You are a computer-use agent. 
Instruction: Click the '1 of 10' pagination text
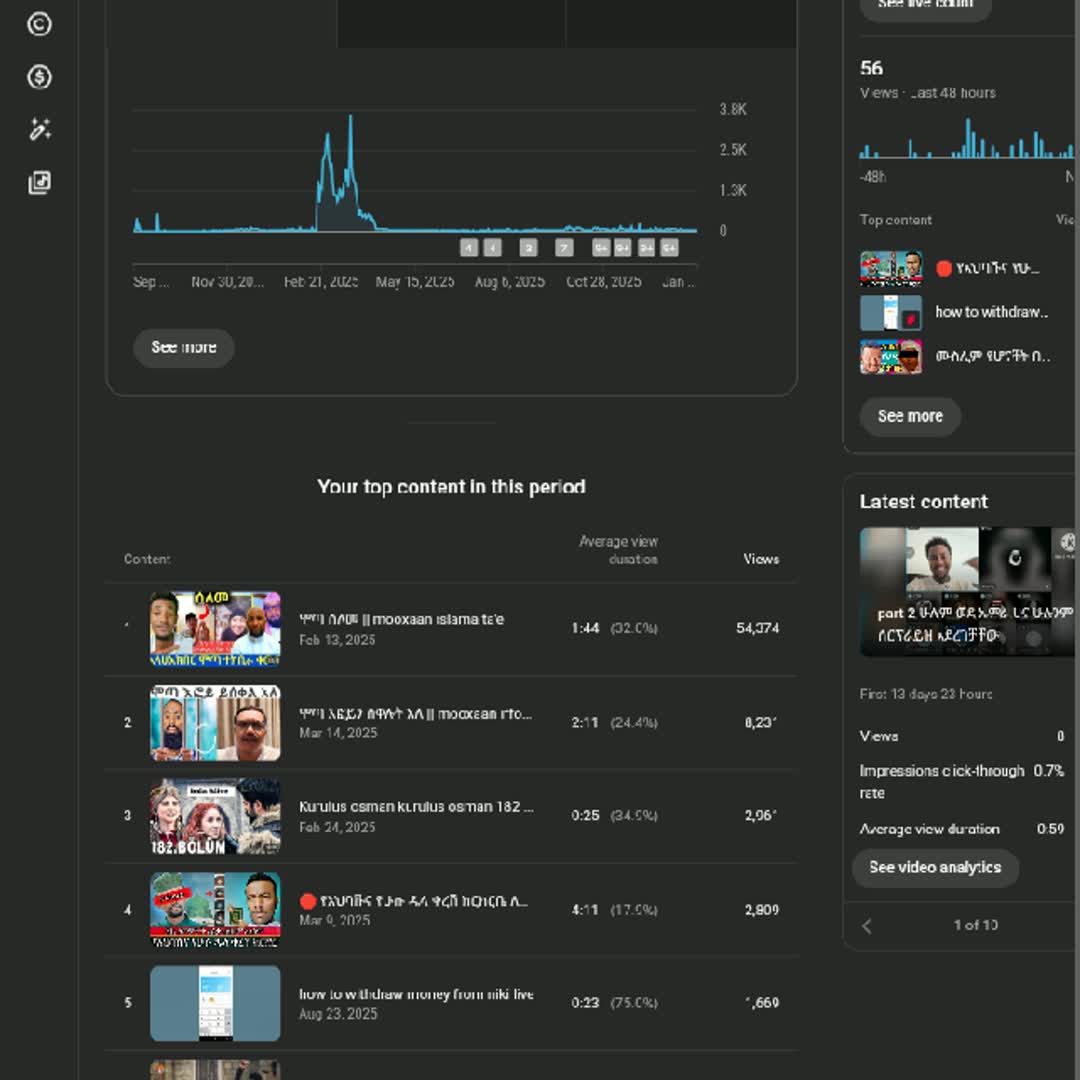pyautogui.click(x=975, y=925)
